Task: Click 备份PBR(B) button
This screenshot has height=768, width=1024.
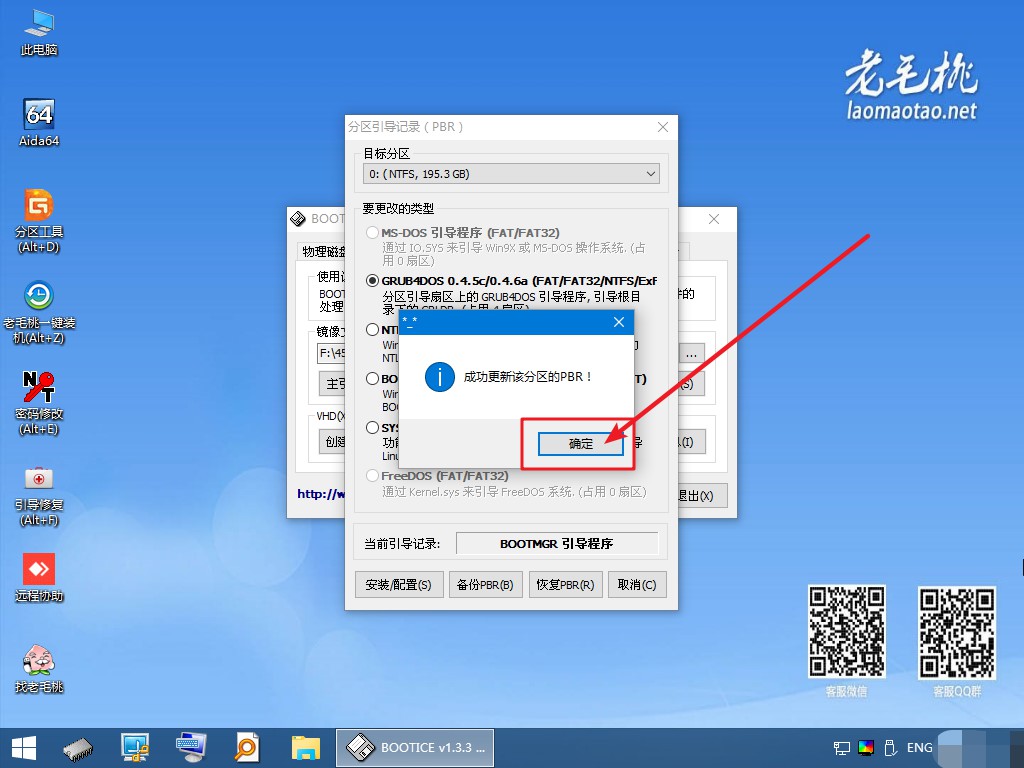Action: [x=485, y=584]
